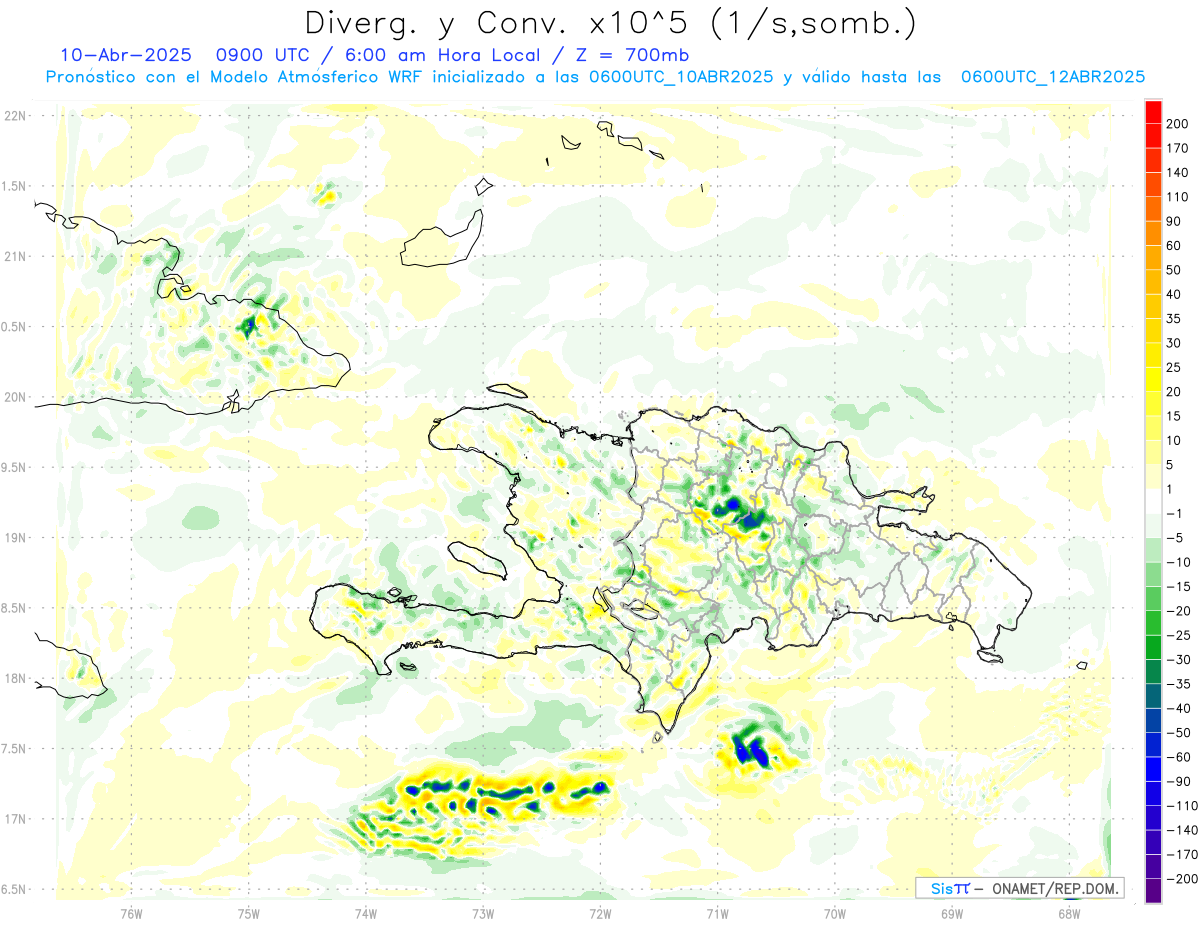Pick the yellow swatch between 25 and 20

1154,379
